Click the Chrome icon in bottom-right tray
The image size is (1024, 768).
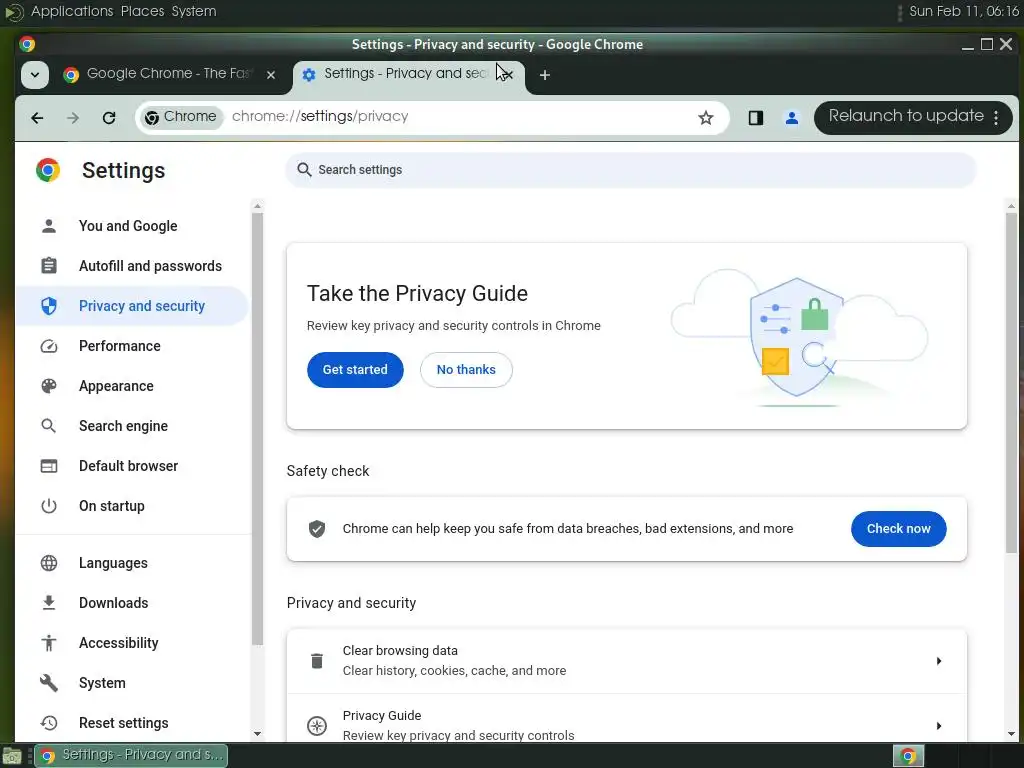(x=908, y=756)
